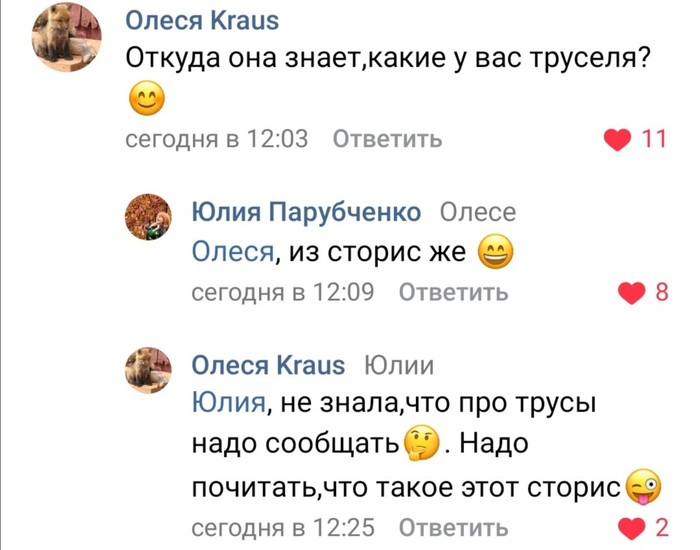Screen dimensions: 700x550
Task: Like the first comment with 11 likes
Action: point(622,139)
